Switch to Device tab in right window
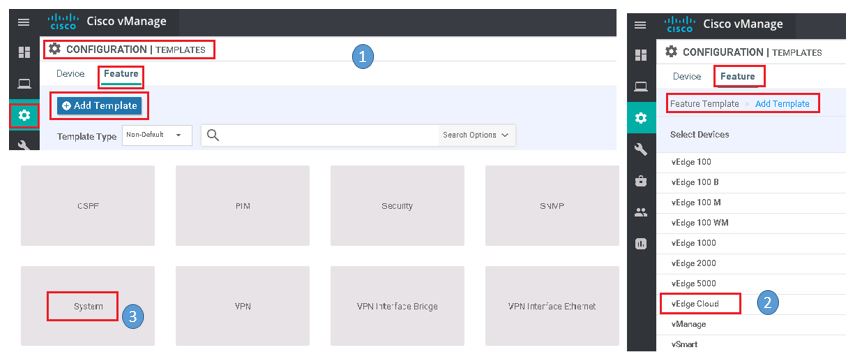 click(x=687, y=77)
